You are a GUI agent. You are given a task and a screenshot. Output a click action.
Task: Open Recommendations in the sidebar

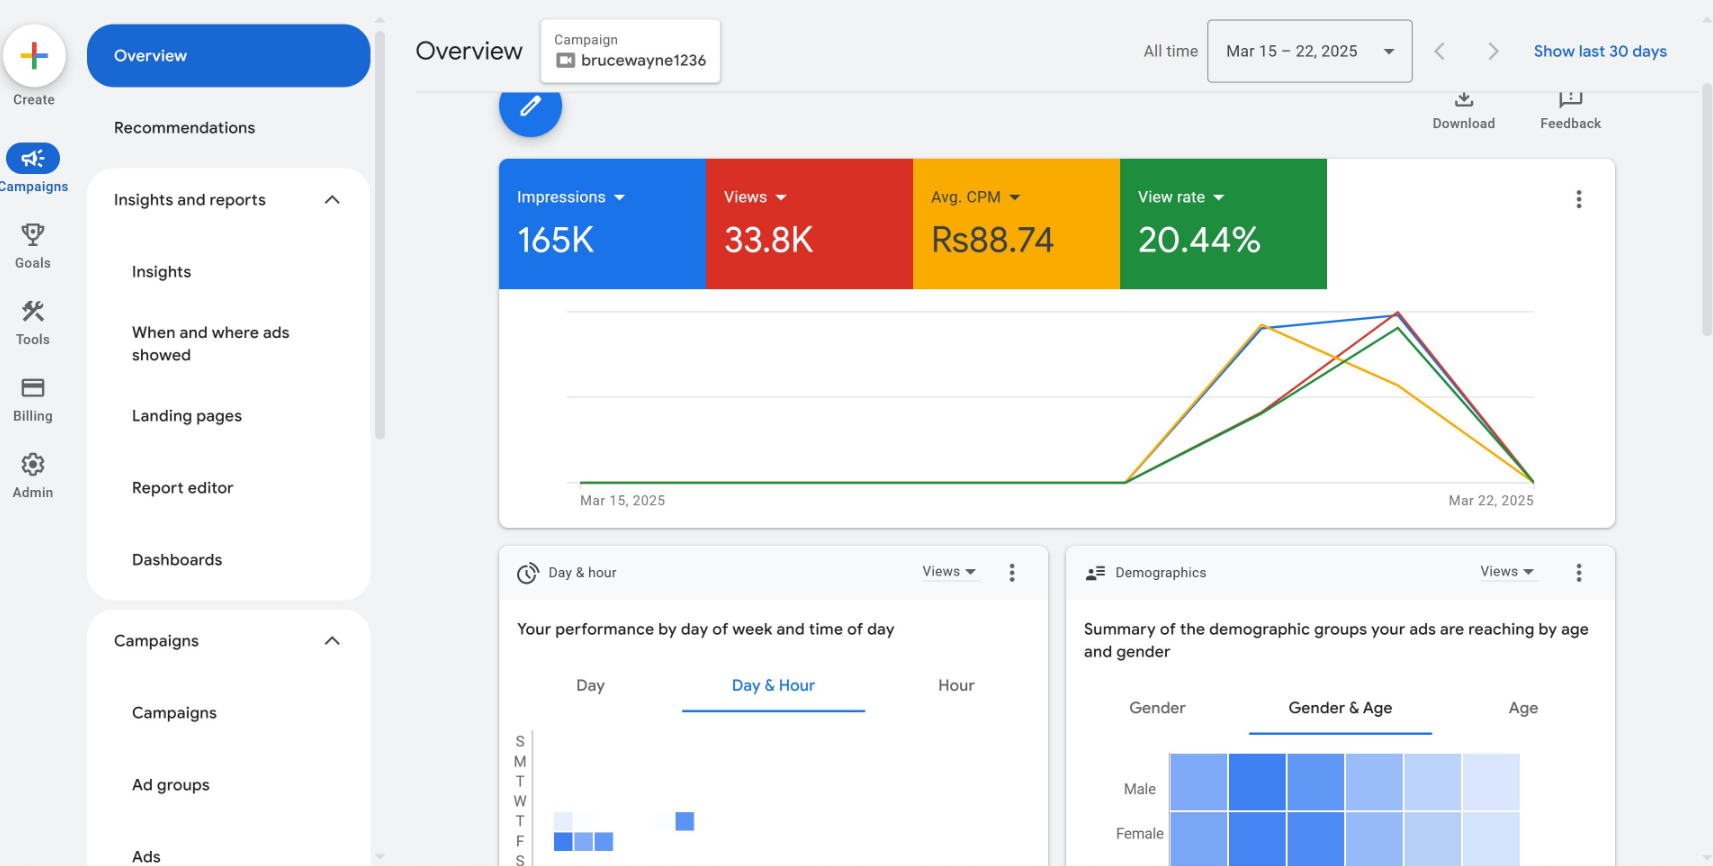point(184,128)
